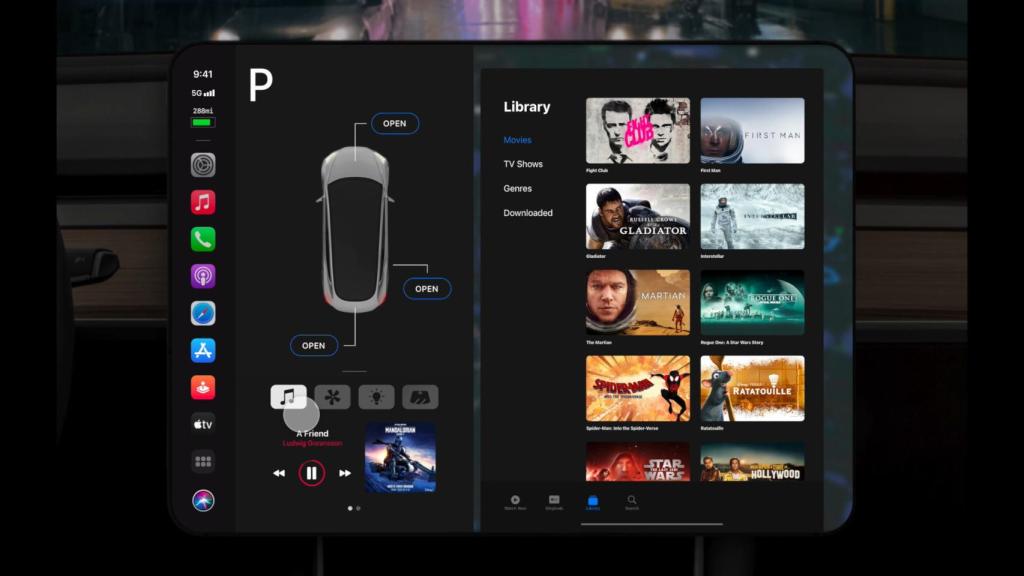The image size is (1024, 576).
Task: Open the Downloaded section
Action: point(528,212)
